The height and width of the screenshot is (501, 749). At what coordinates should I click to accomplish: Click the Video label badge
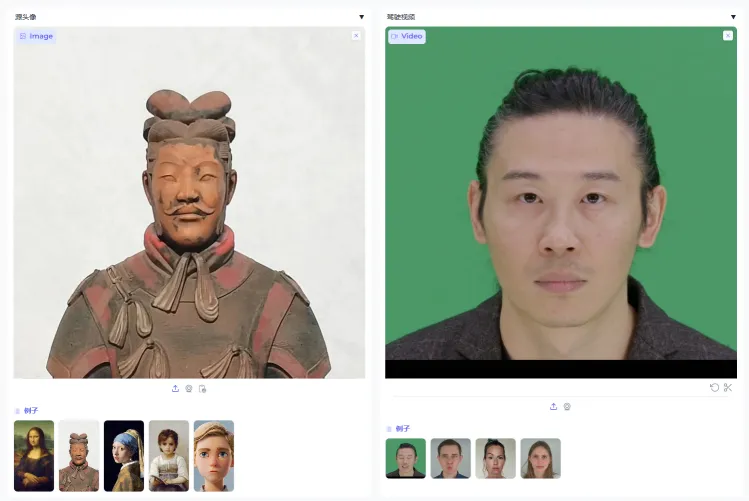pos(407,36)
